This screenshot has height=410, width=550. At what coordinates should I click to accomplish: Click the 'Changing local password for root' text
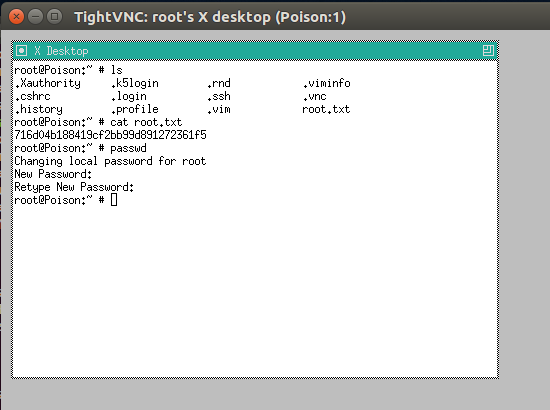point(110,161)
